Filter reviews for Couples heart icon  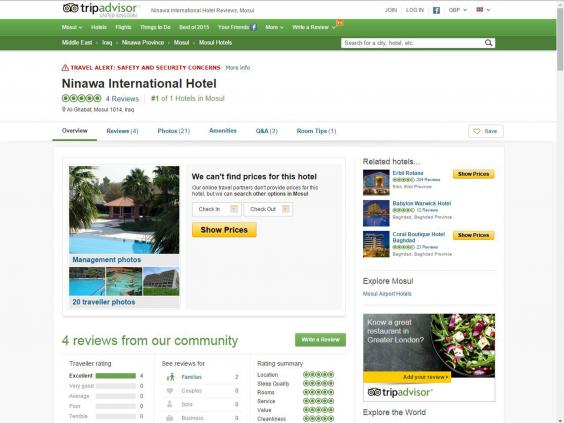click(x=170, y=391)
